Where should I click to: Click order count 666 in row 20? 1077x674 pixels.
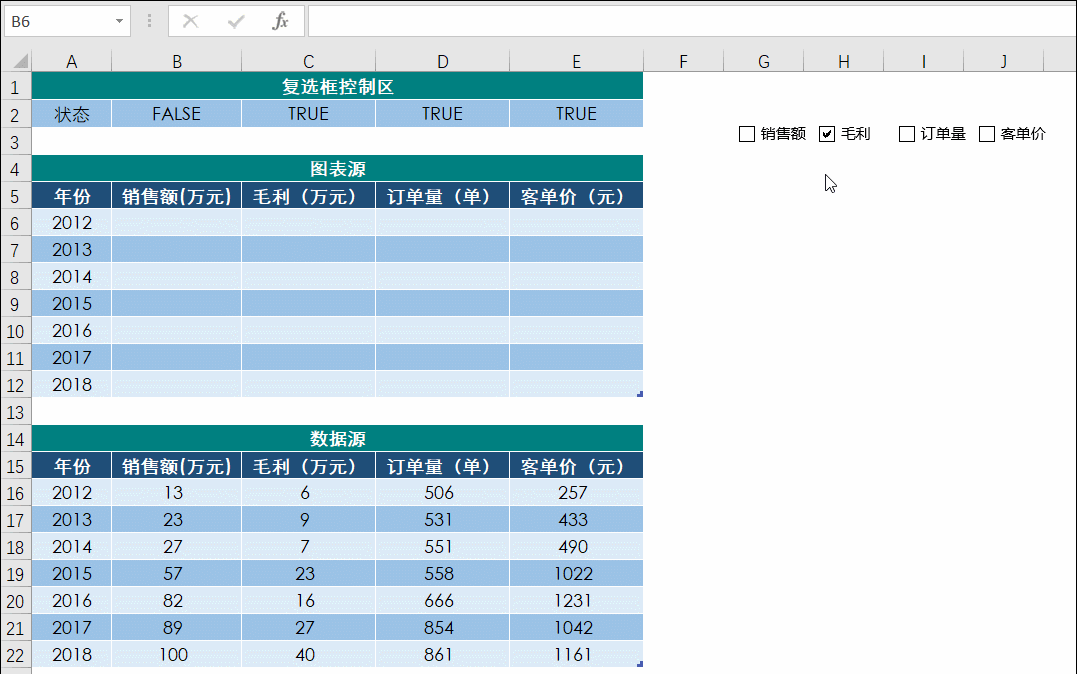click(x=442, y=600)
